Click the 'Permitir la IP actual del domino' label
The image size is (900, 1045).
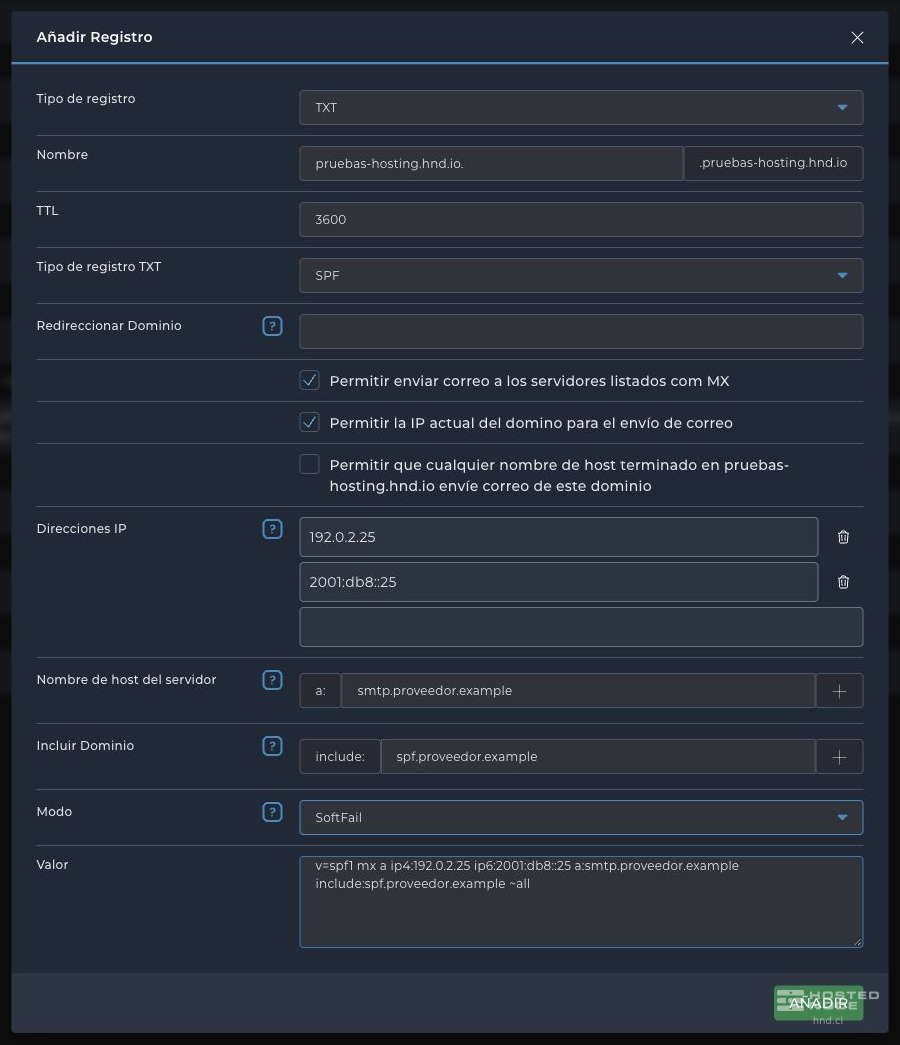(531, 423)
